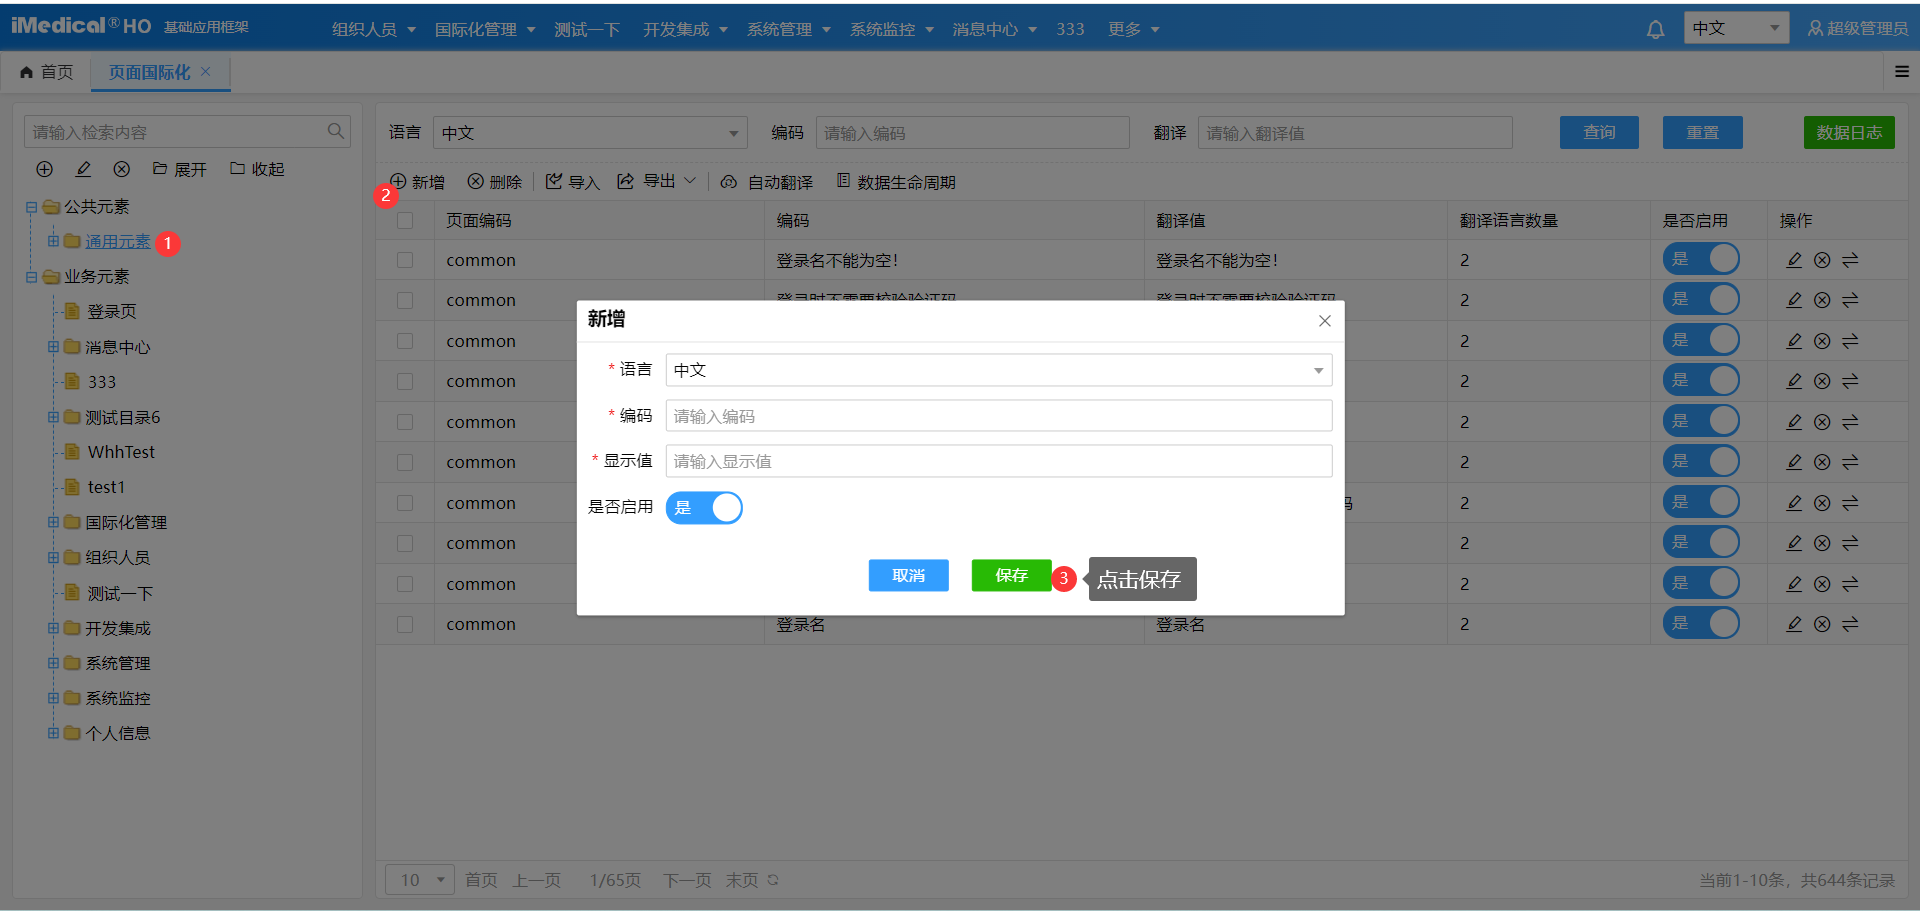Screen dimensions: 1920x911
Task: Open the 导出 dropdown arrow
Action: (690, 181)
